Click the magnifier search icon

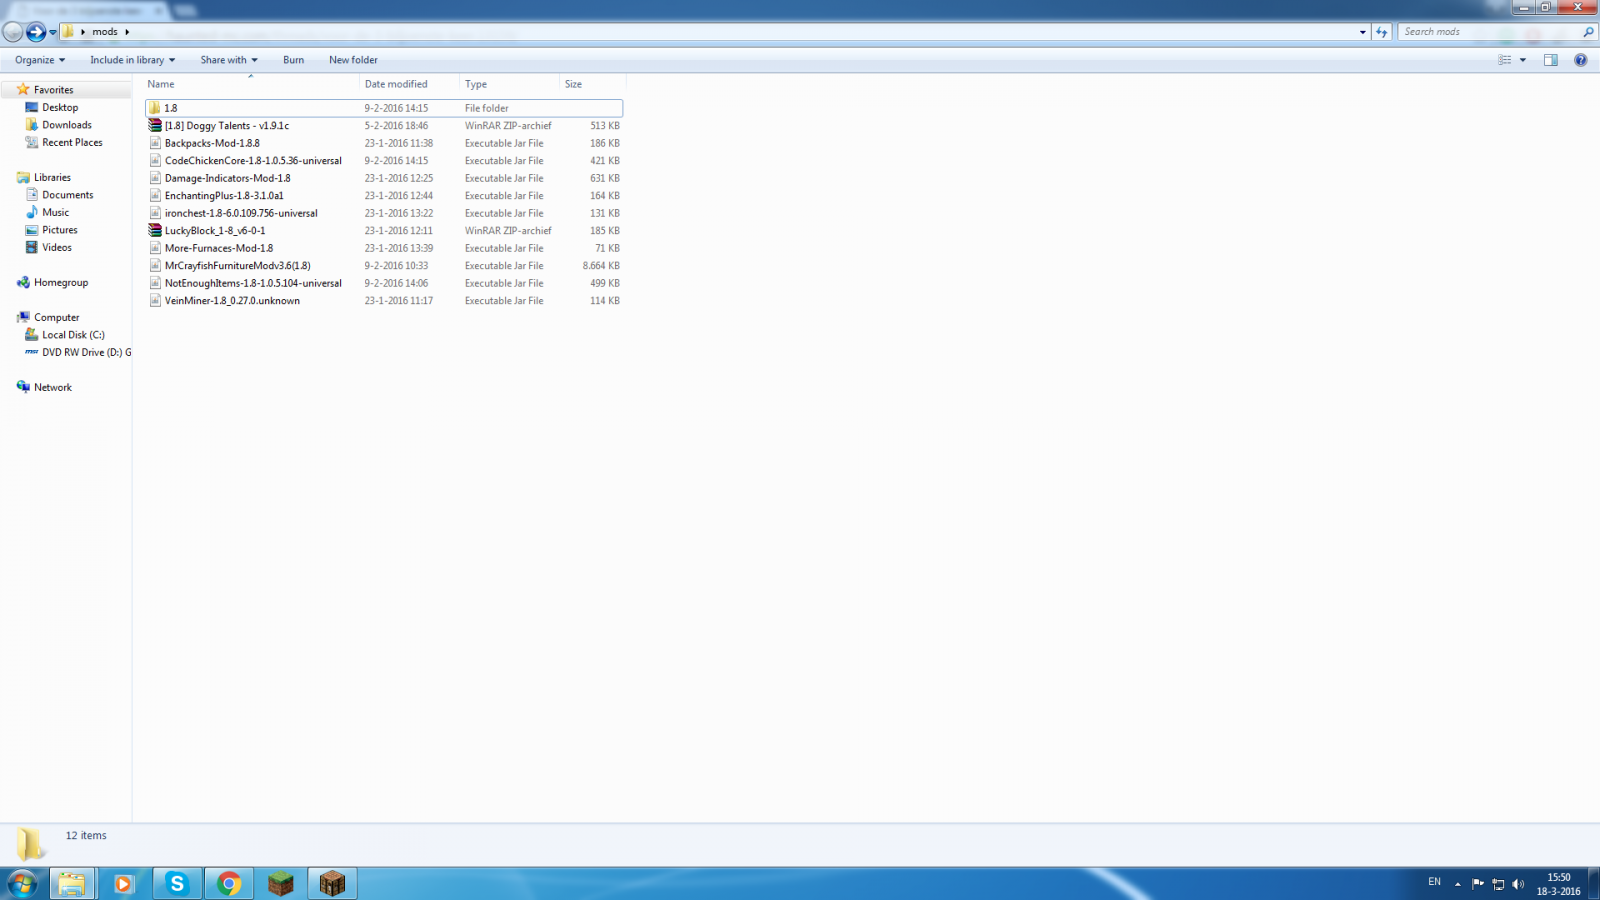point(1588,32)
